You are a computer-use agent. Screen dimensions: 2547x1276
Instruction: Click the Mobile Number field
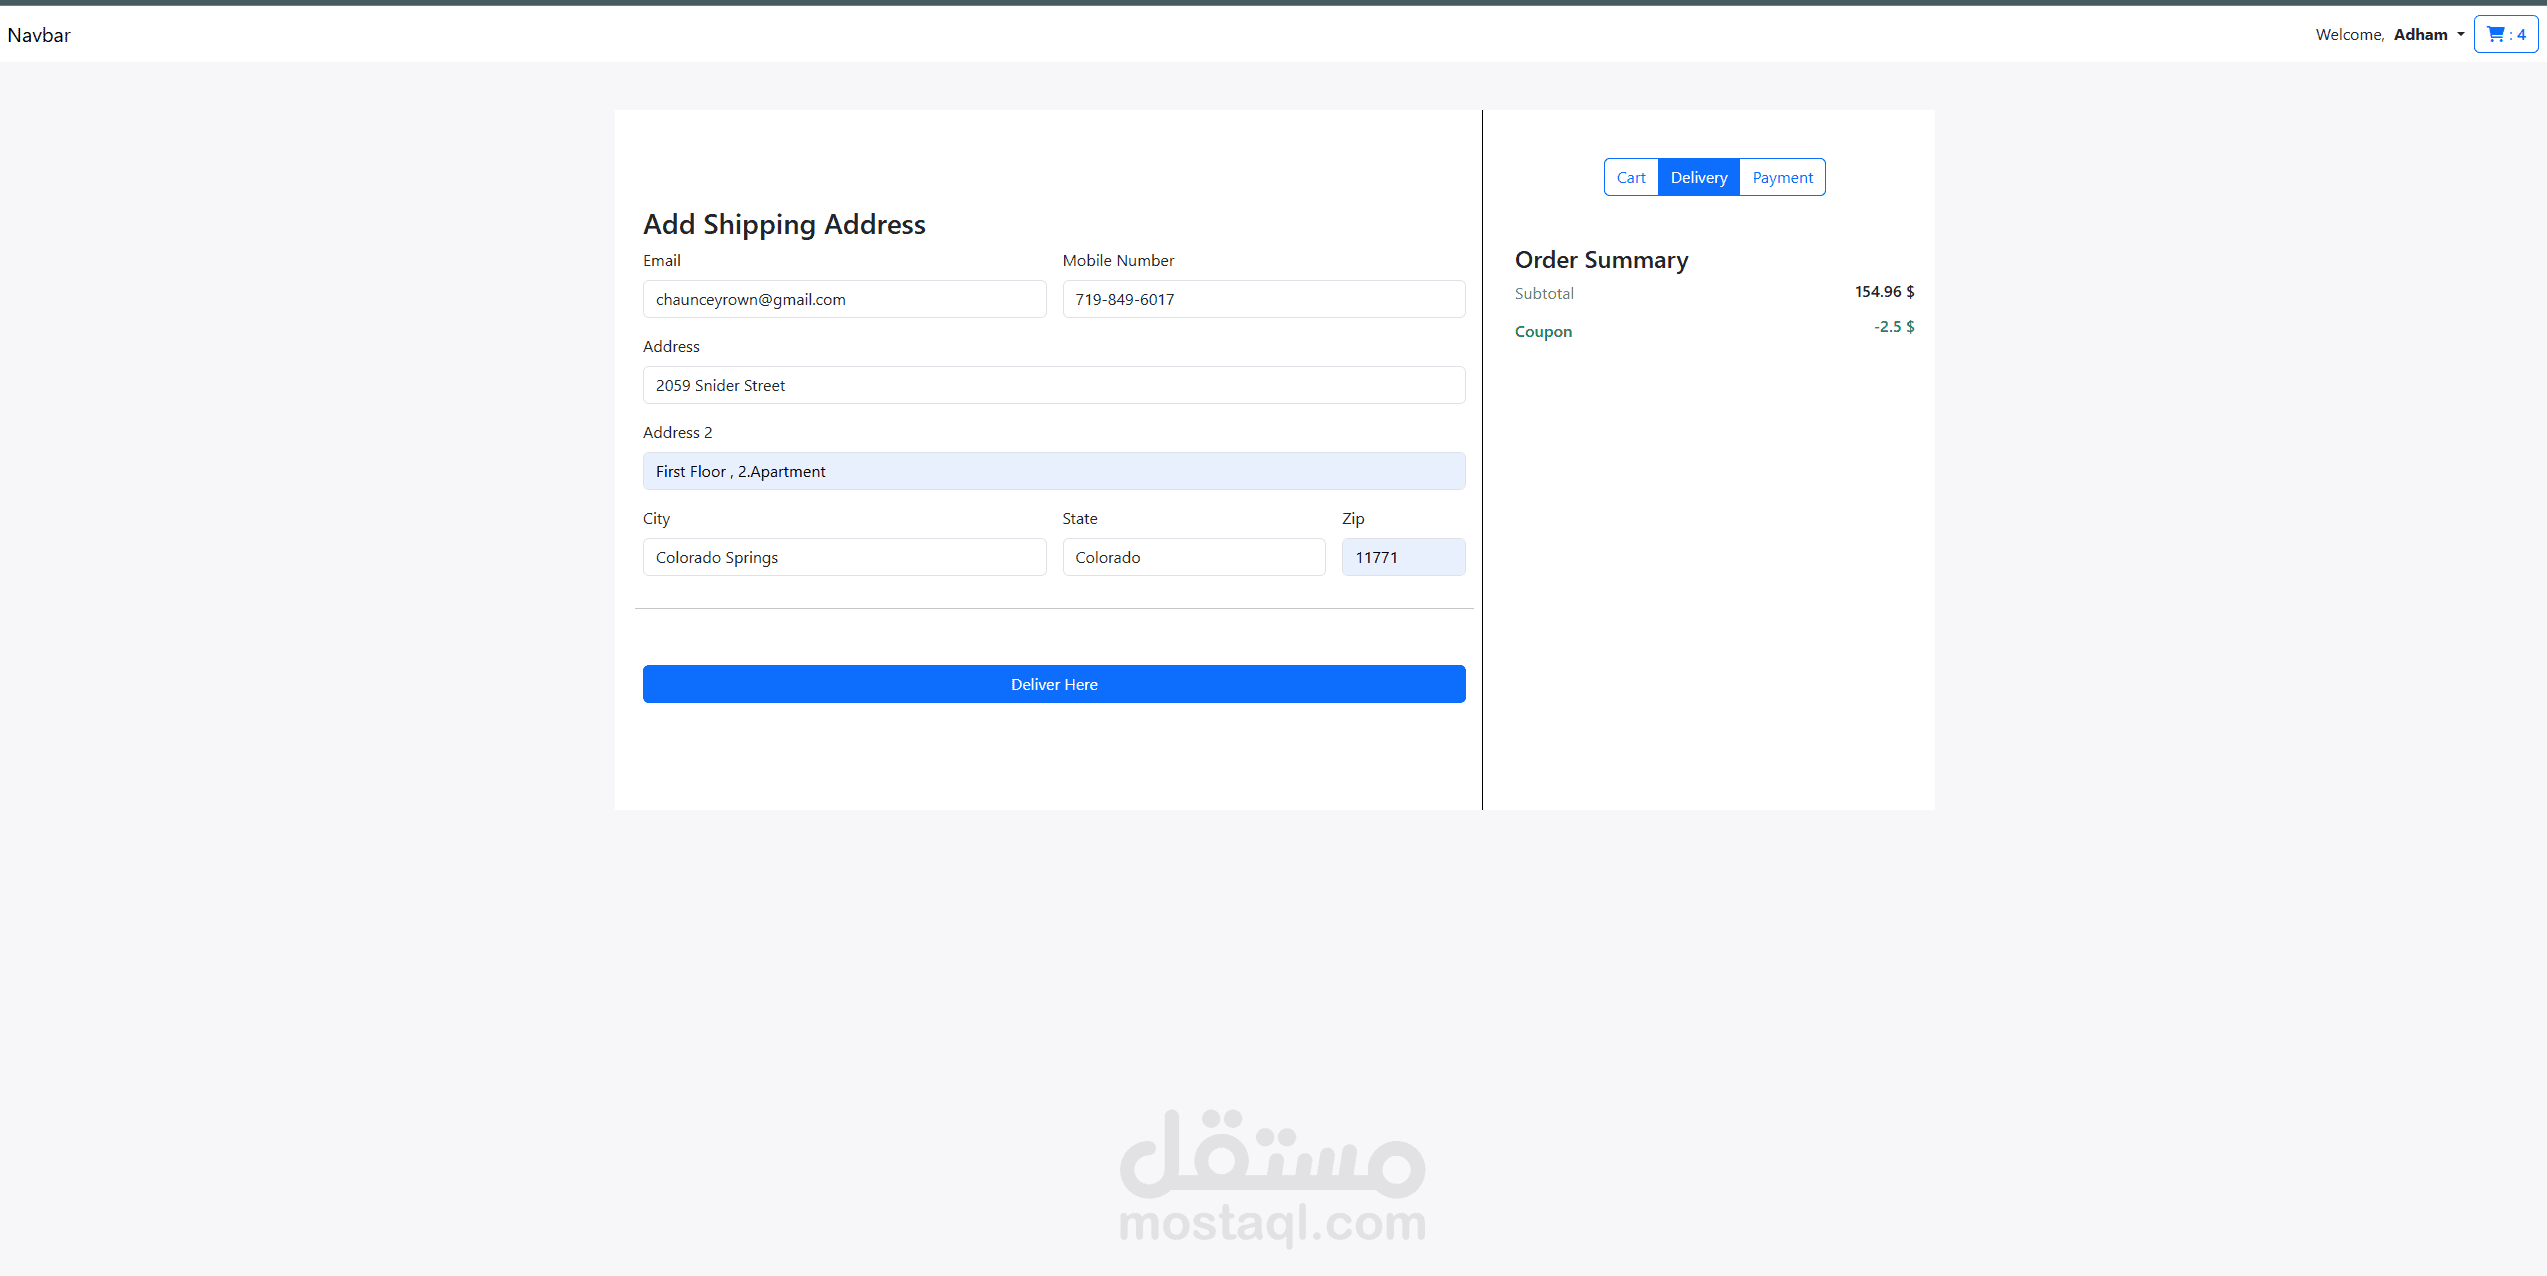pyautogui.click(x=1263, y=299)
